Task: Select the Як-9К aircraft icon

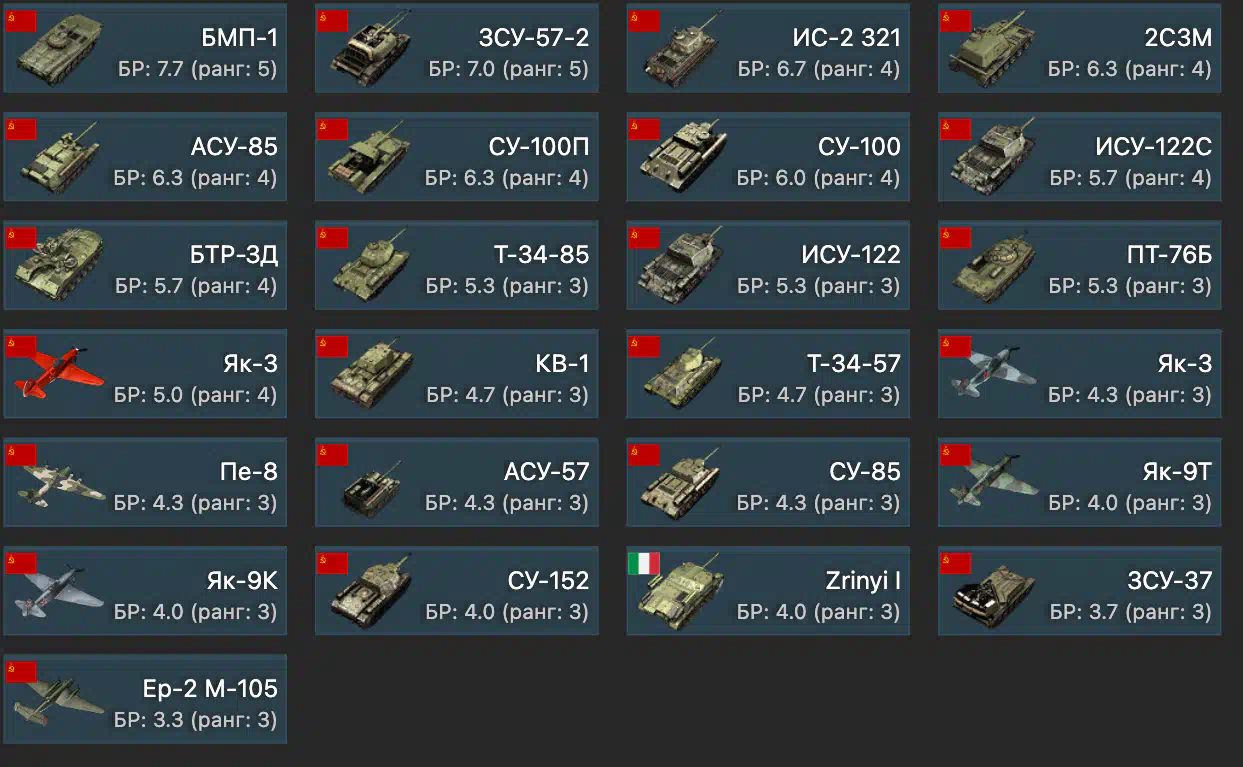Action: pyautogui.click(x=60, y=592)
